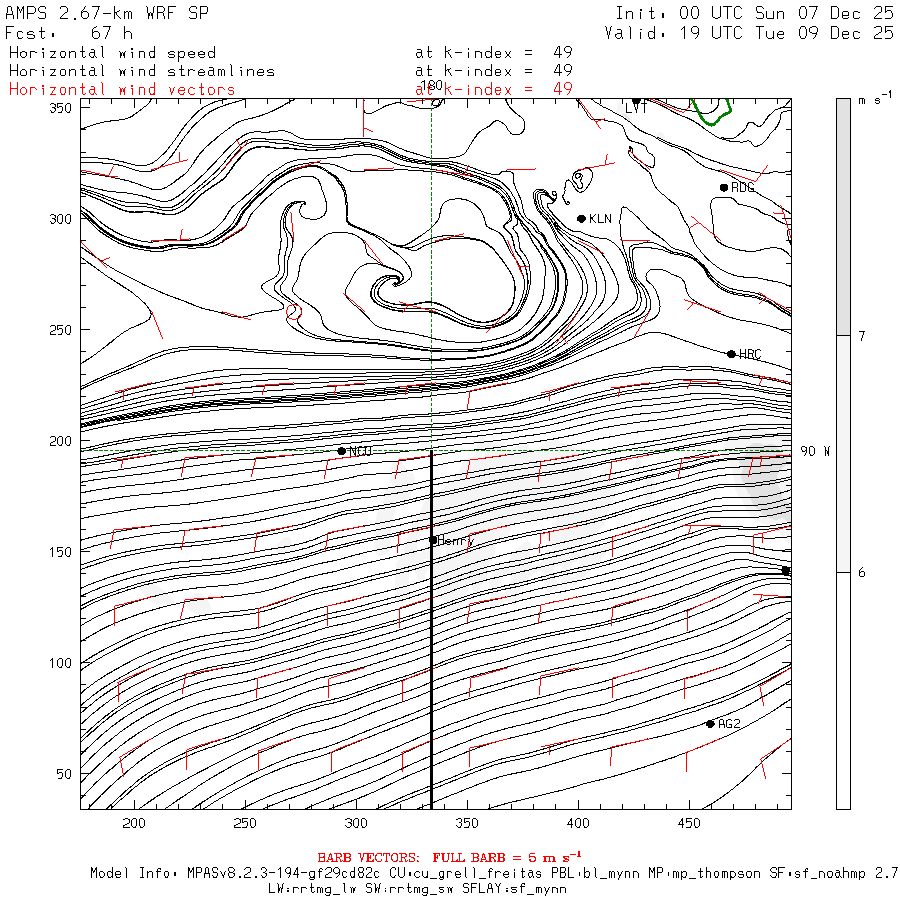The image size is (900, 900).
Task: Click the red 'Horizontal wind vectors' label
Action: point(122,89)
